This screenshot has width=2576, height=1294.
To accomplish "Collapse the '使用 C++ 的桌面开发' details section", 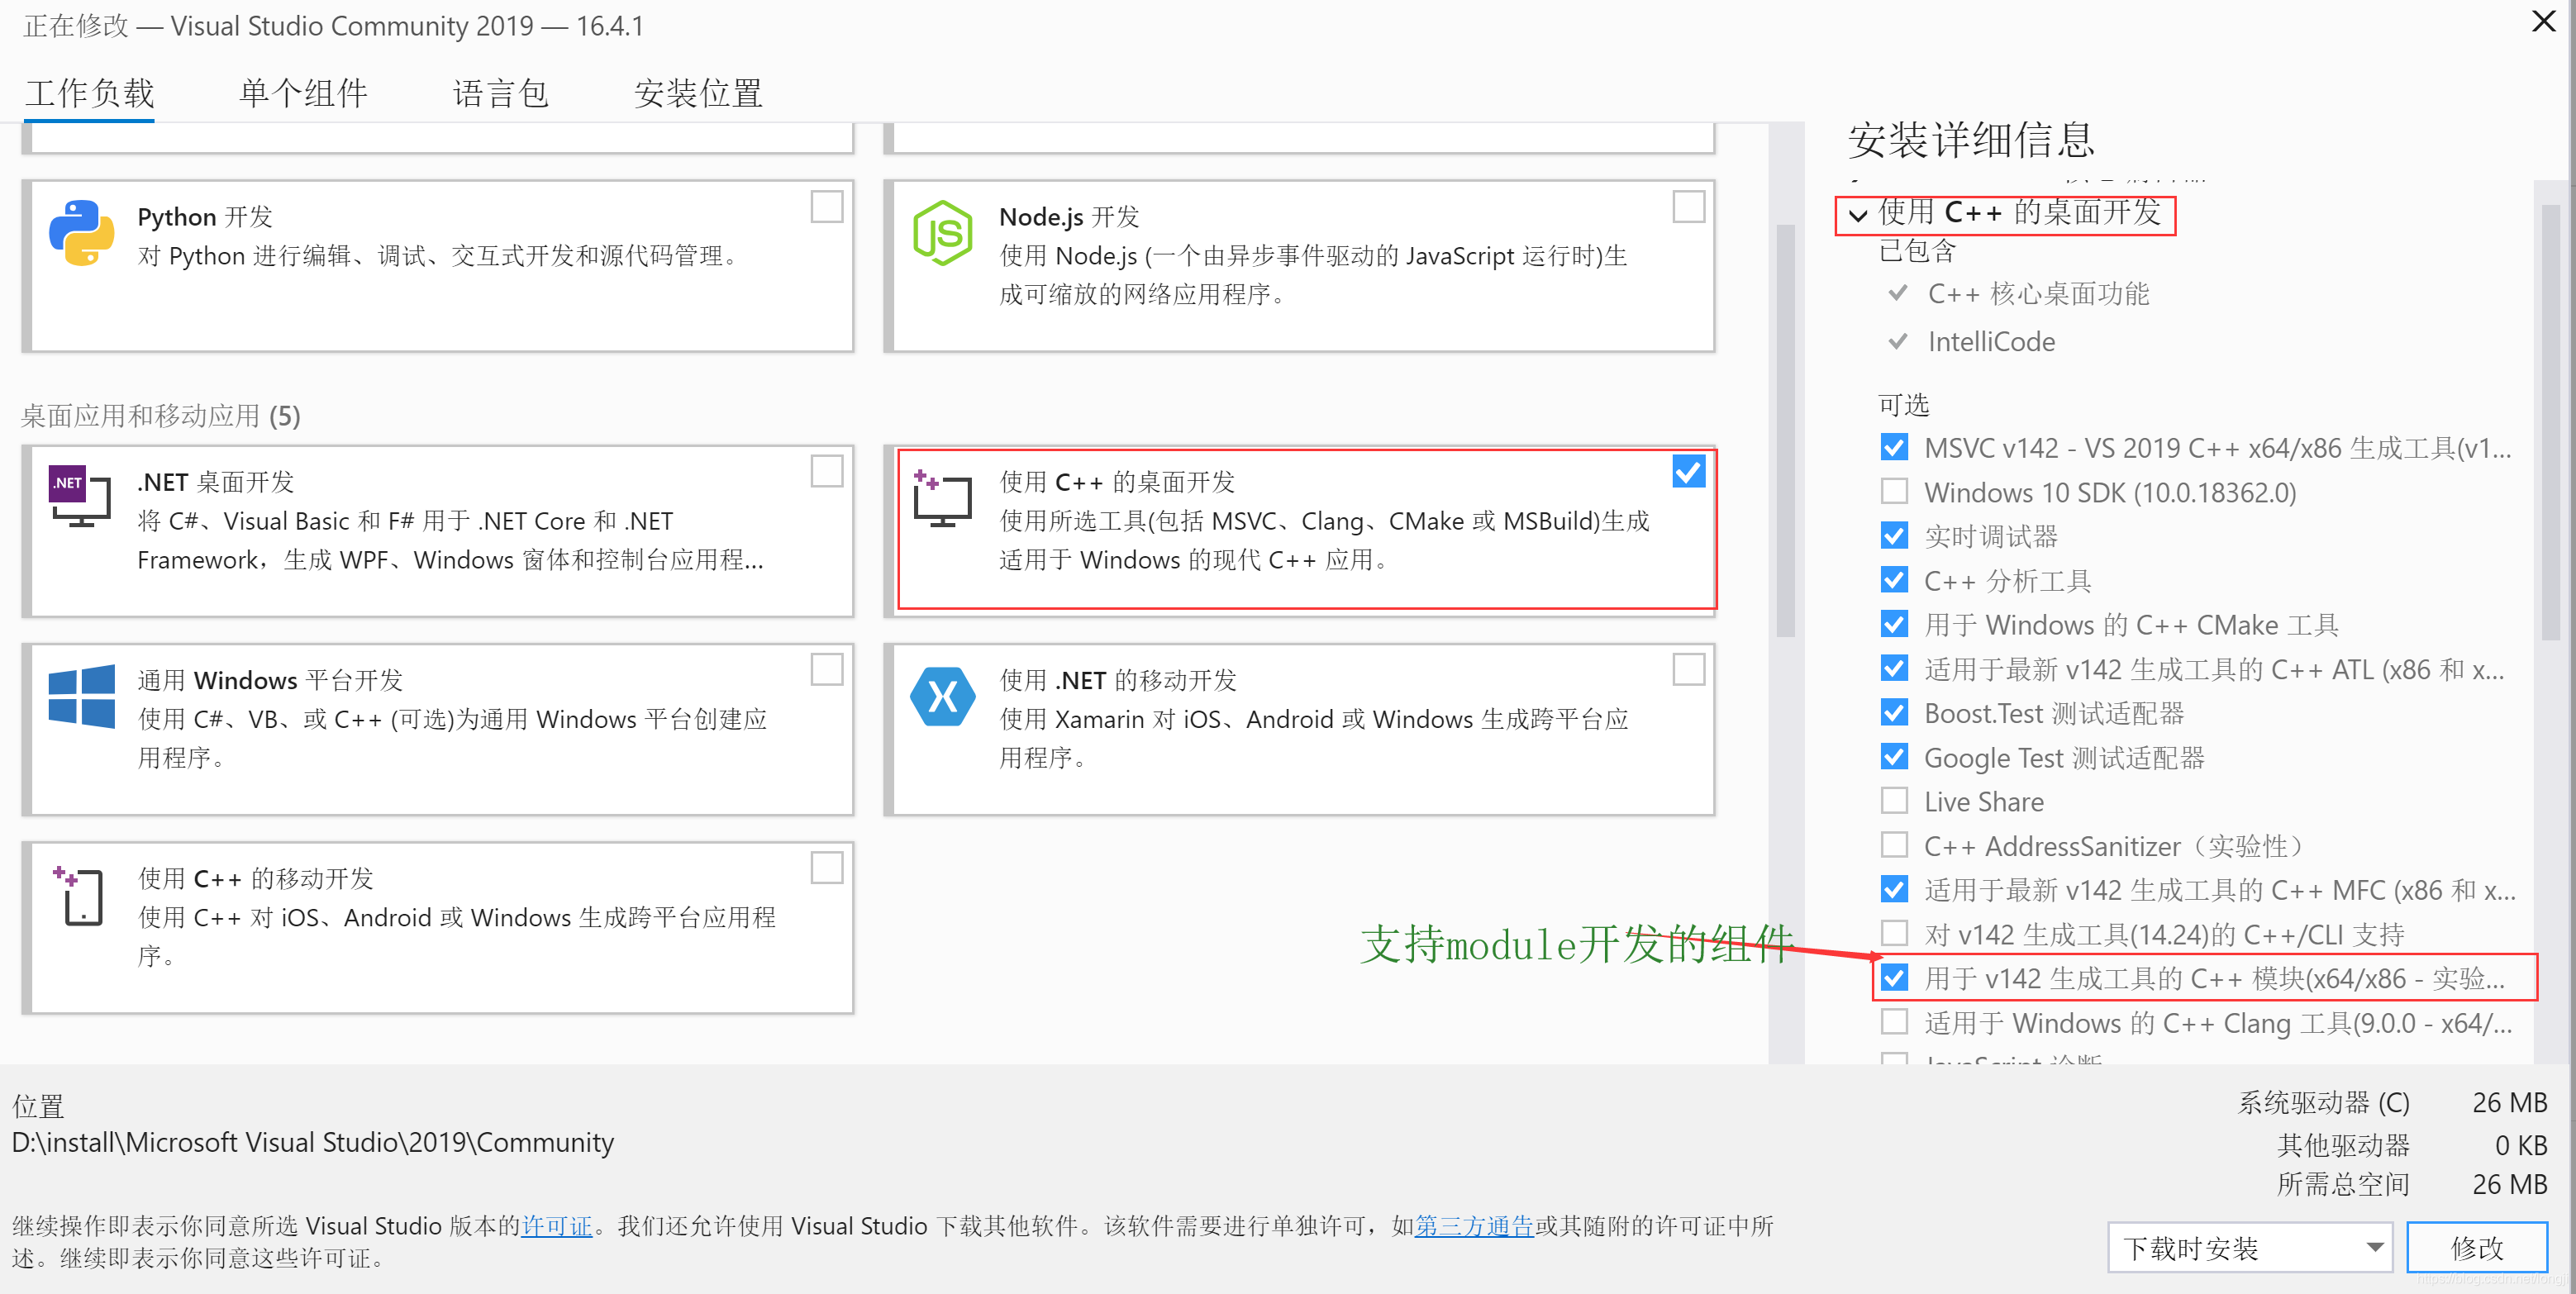I will (x=1858, y=215).
